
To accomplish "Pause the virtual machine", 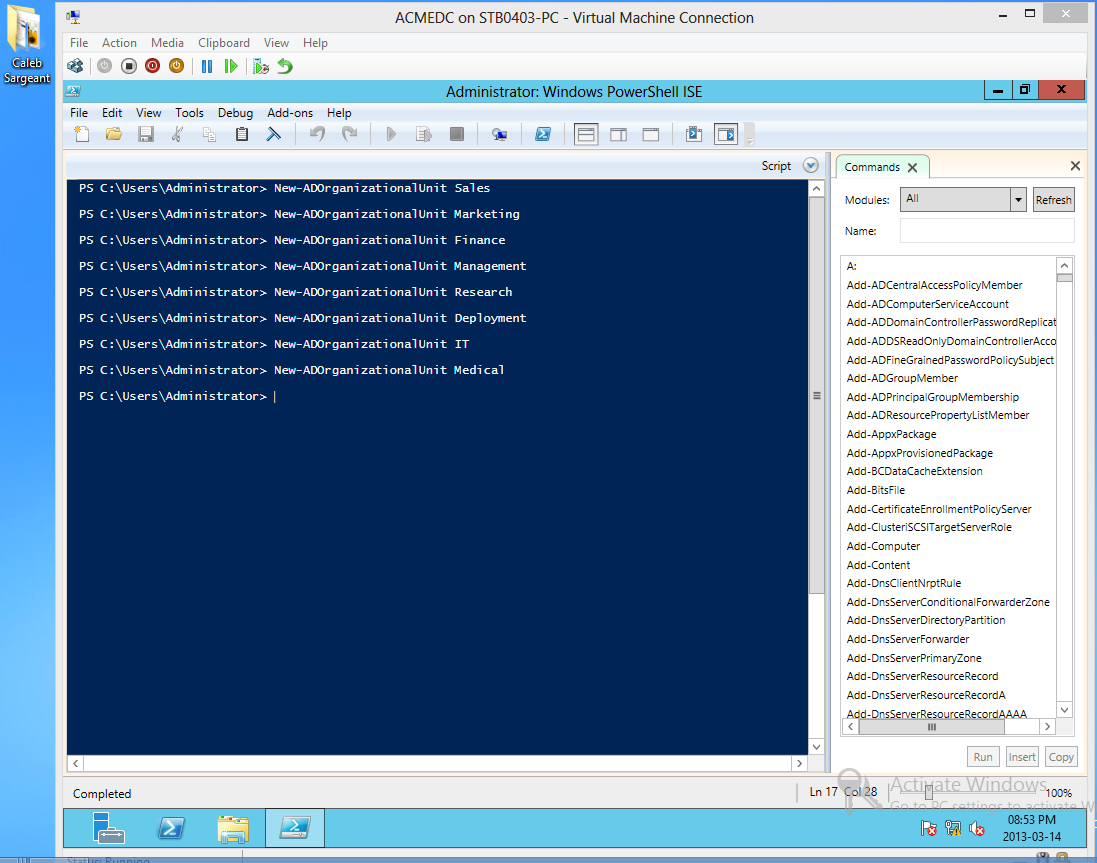I will [207, 66].
